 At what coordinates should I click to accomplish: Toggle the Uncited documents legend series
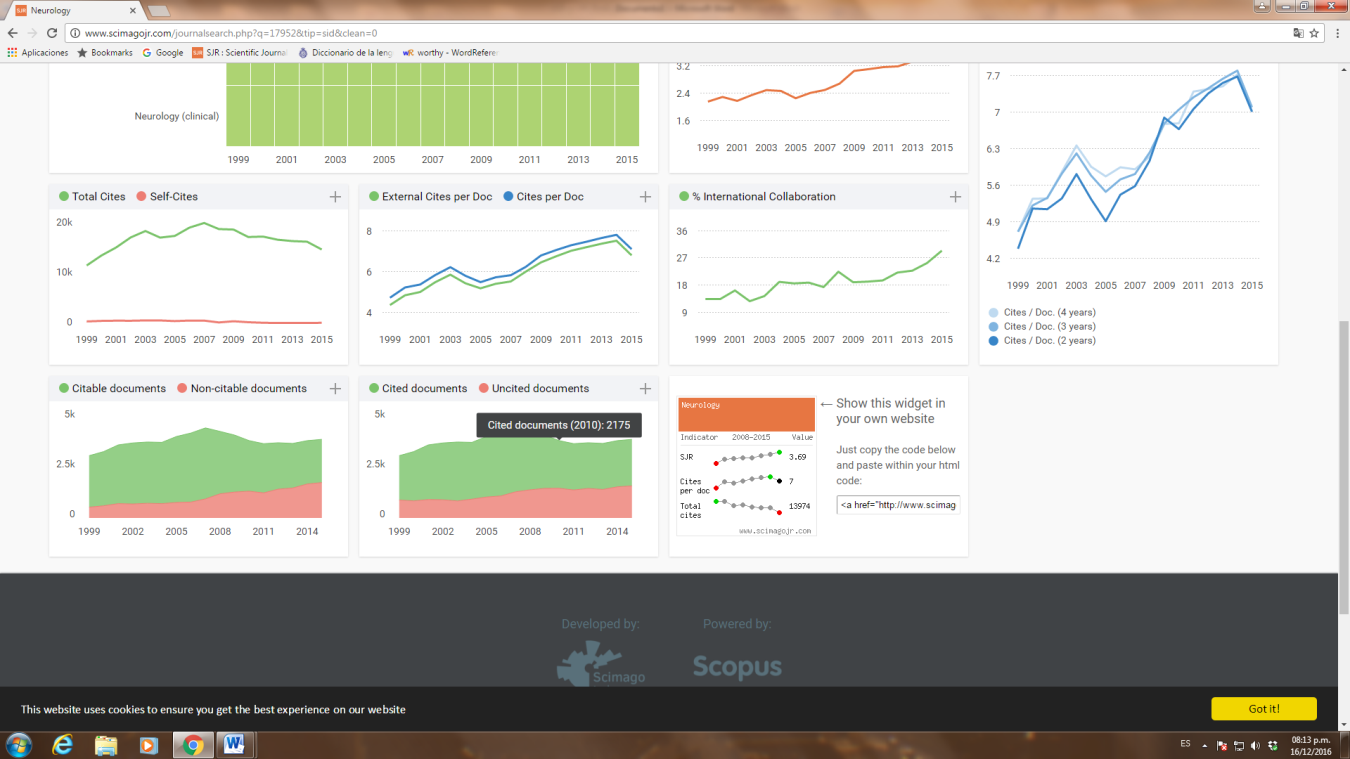pyautogui.click(x=534, y=389)
